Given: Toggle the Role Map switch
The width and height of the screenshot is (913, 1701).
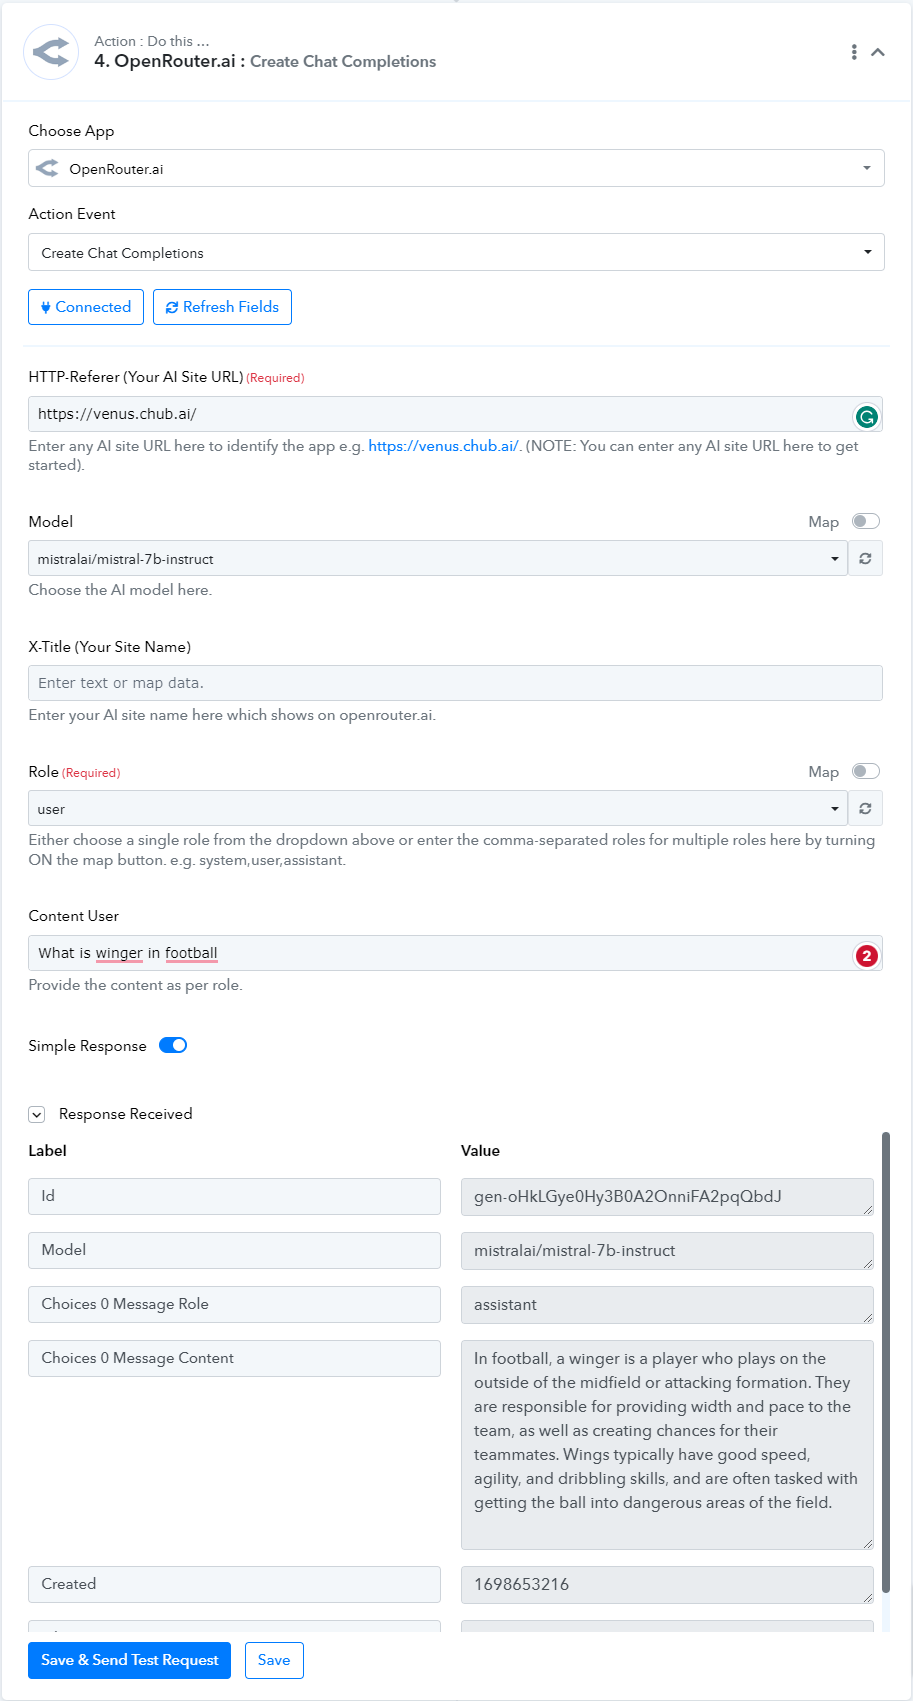Looking at the screenshot, I should click(866, 771).
